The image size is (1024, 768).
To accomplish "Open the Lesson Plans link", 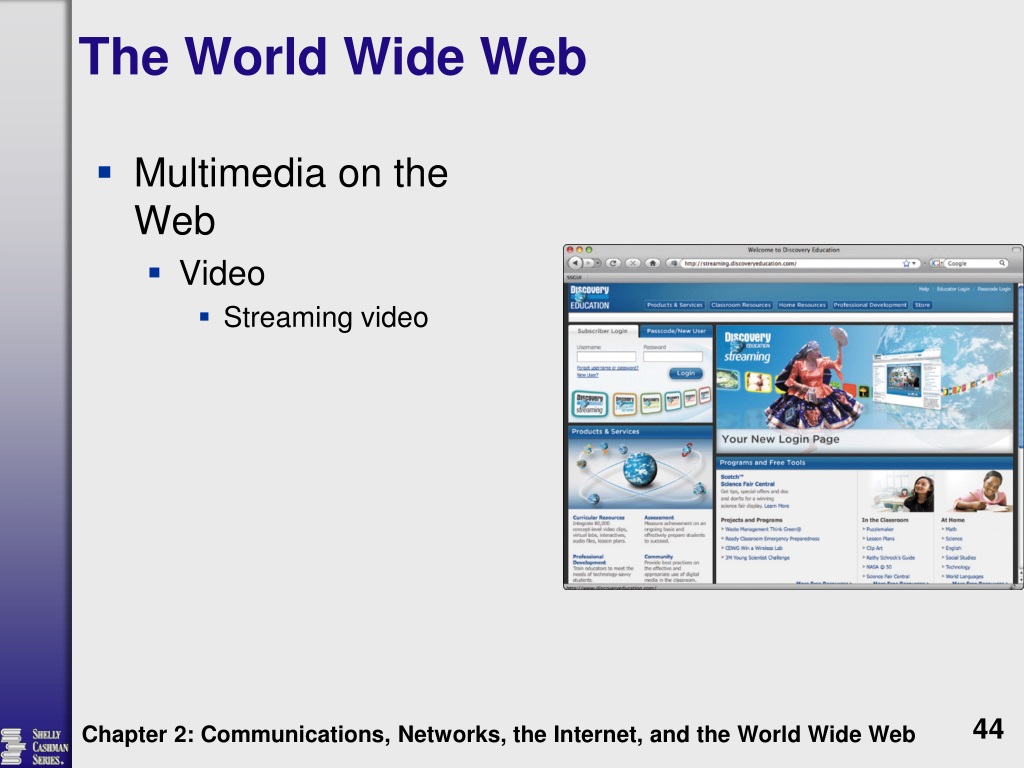I will (880, 539).
